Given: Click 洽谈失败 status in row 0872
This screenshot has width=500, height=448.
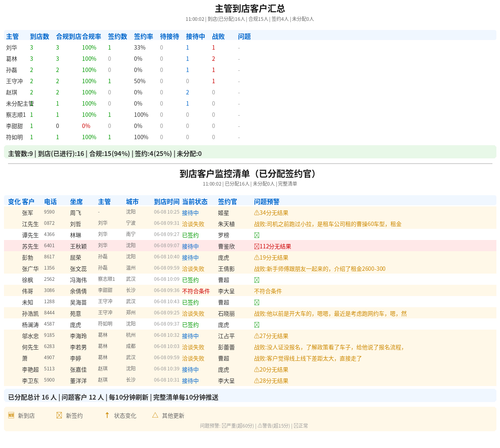Looking at the screenshot, I should [x=193, y=224].
